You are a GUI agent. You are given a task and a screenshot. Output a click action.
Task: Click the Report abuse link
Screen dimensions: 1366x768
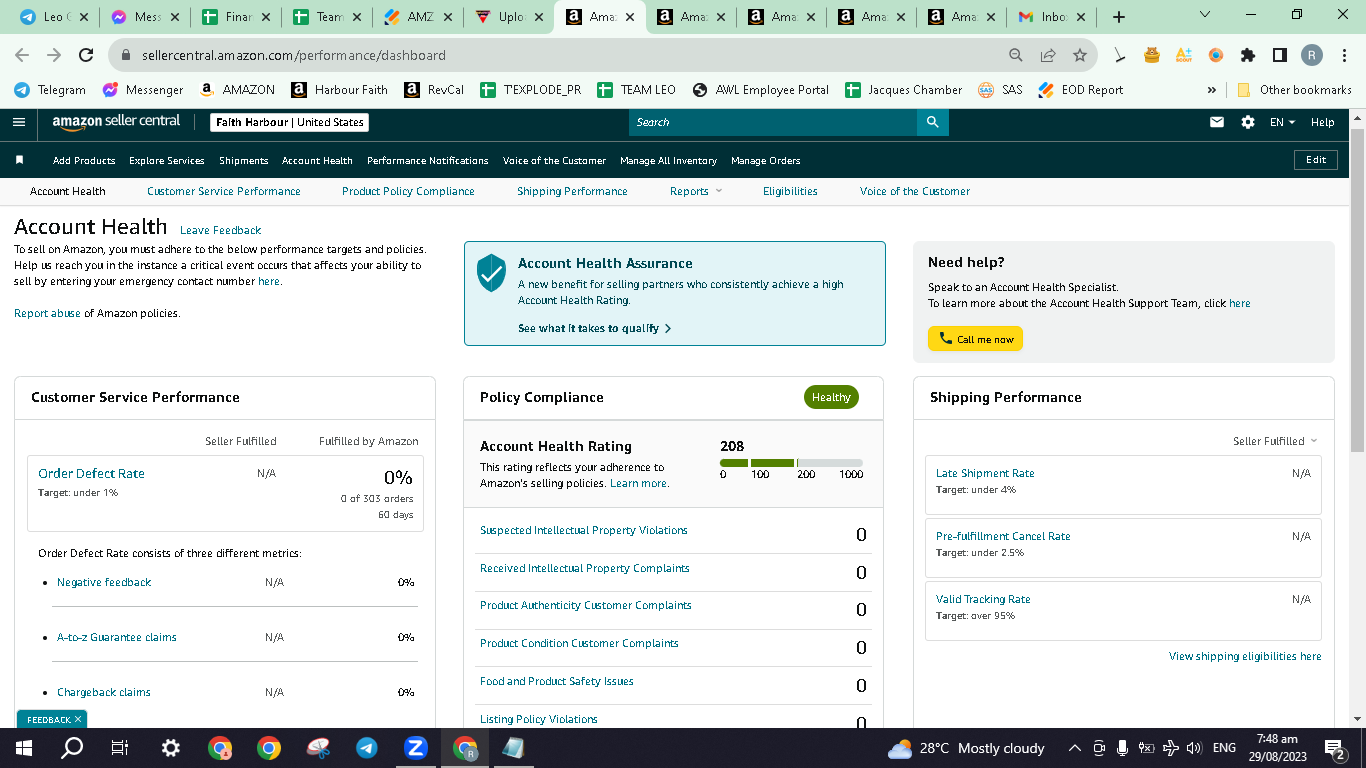click(x=47, y=313)
